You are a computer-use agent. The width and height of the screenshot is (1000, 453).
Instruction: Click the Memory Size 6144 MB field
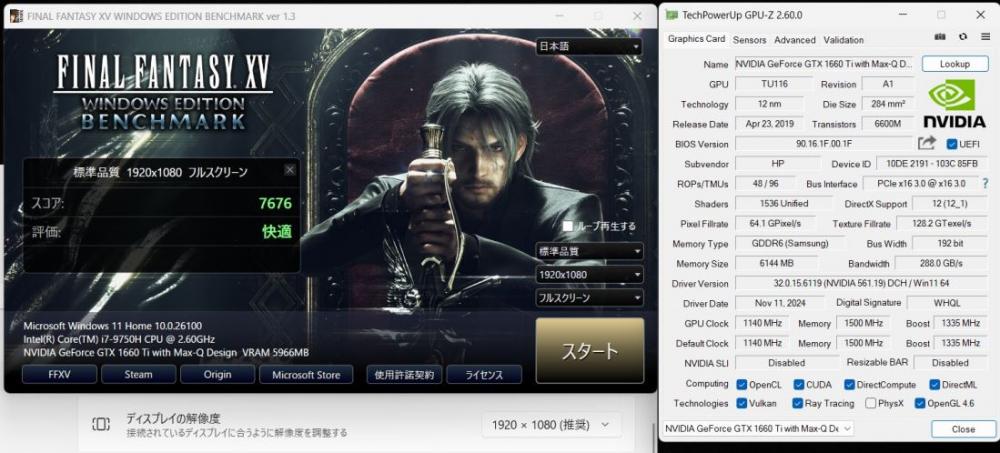click(777, 263)
